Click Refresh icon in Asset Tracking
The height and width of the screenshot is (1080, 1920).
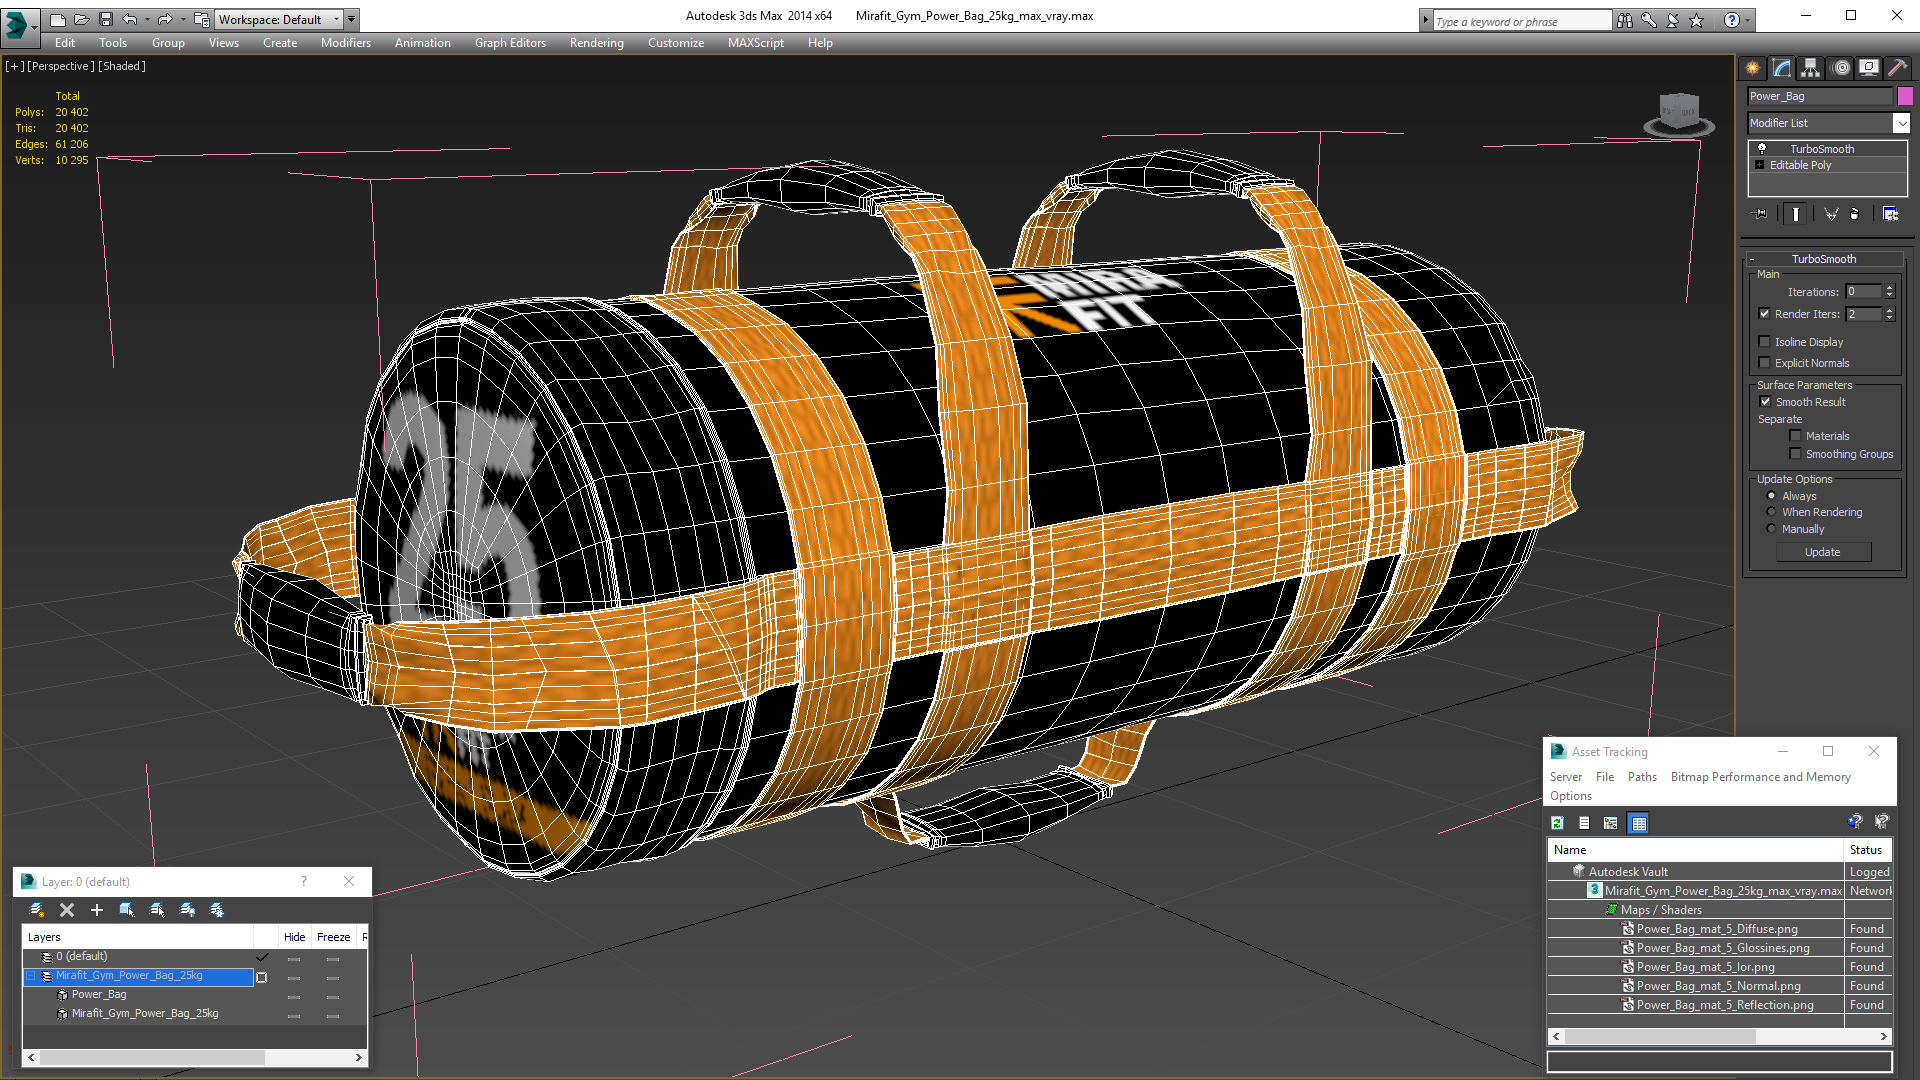click(x=1557, y=823)
